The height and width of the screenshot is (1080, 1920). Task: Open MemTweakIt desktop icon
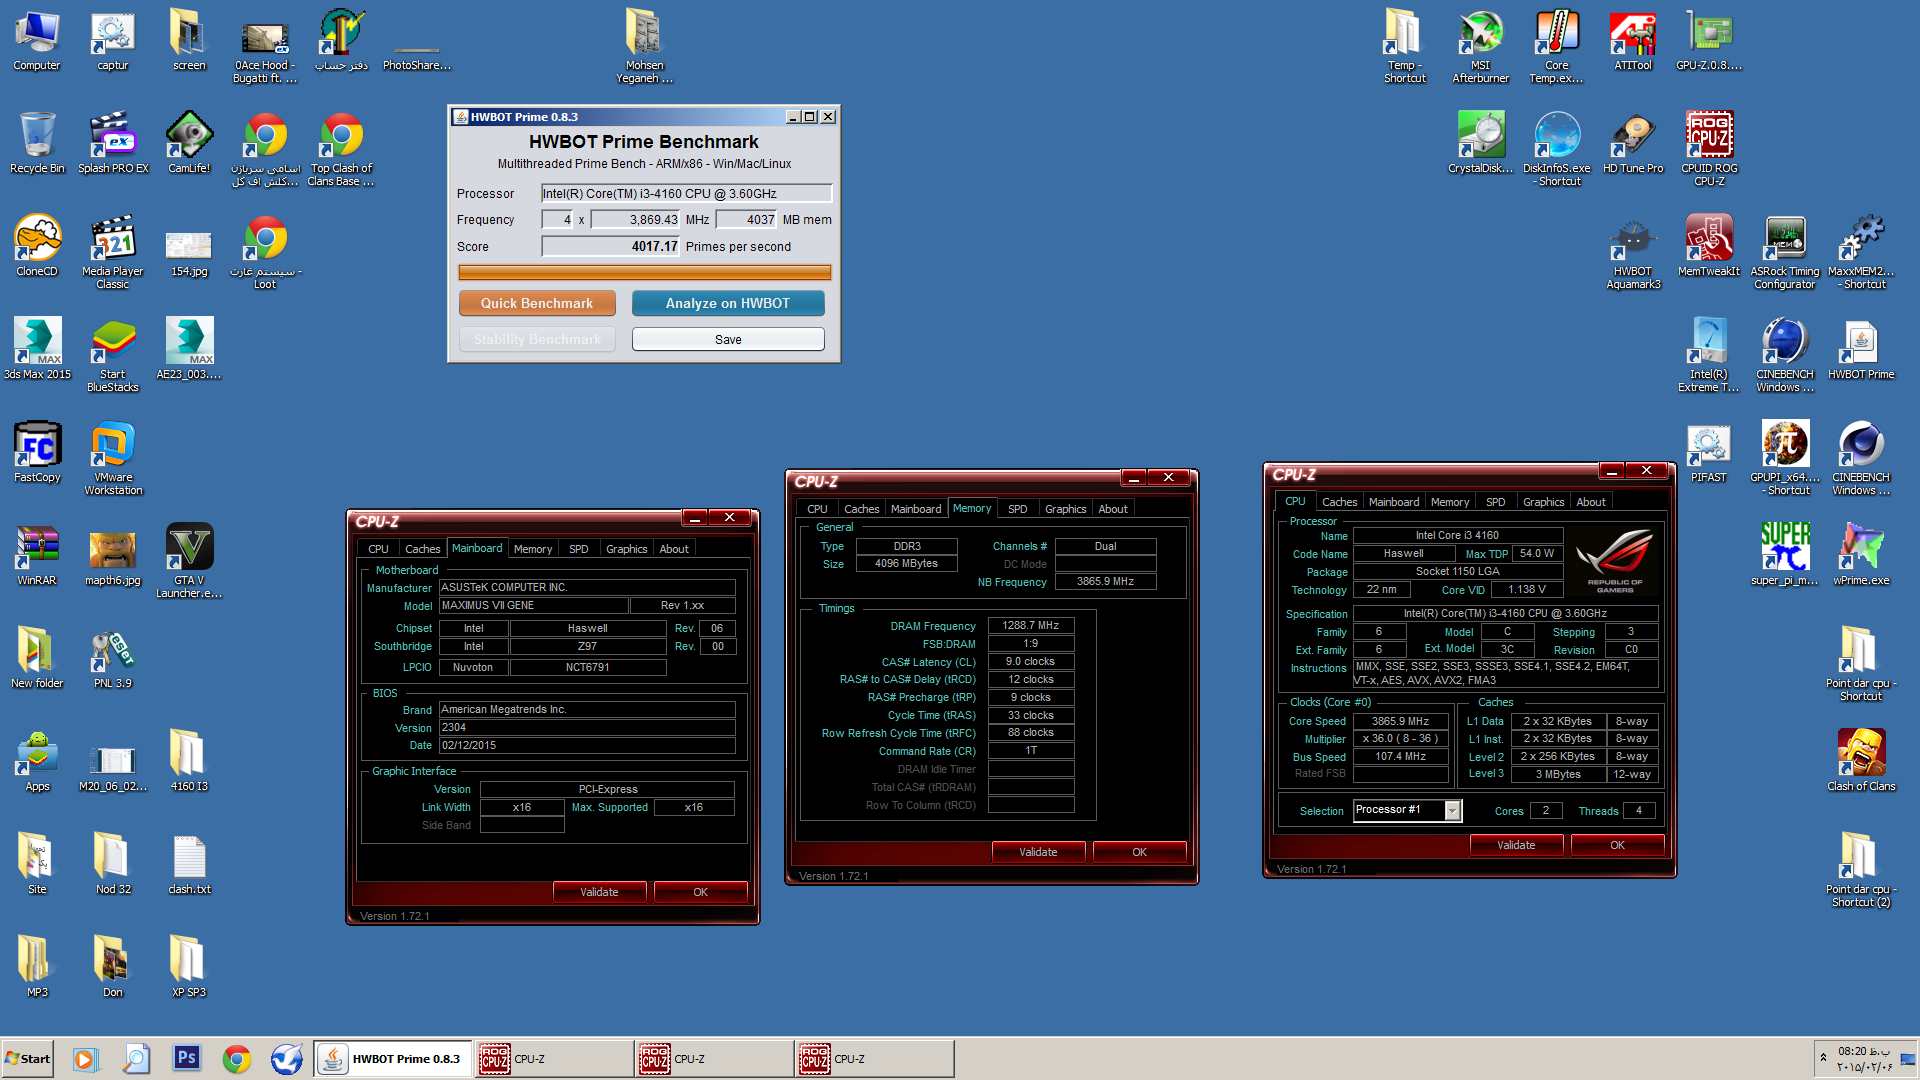[x=1708, y=245]
